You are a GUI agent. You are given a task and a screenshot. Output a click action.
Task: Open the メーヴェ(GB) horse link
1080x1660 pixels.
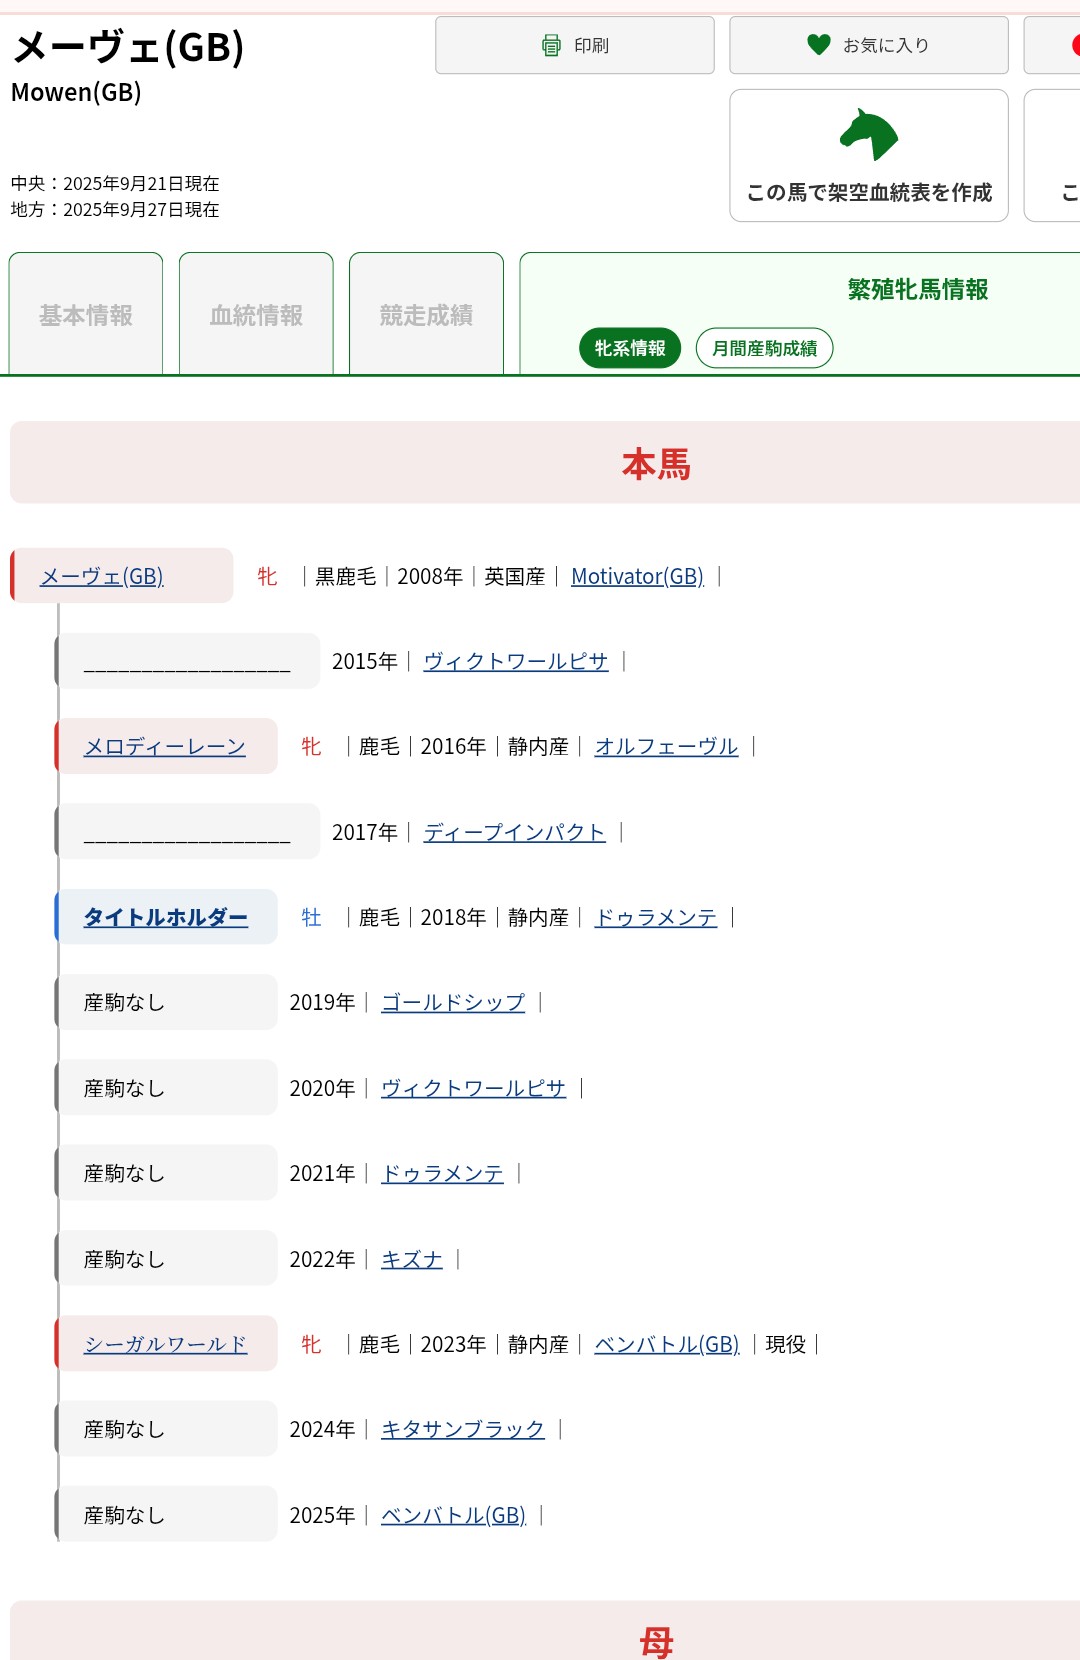tap(102, 577)
